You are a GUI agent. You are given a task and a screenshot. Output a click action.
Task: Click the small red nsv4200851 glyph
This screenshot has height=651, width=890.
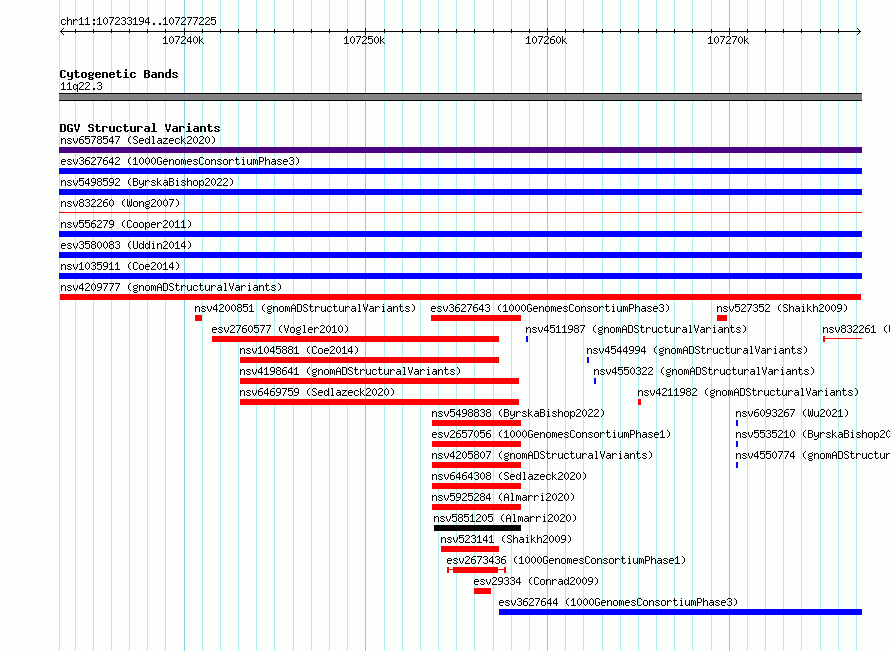click(x=198, y=318)
